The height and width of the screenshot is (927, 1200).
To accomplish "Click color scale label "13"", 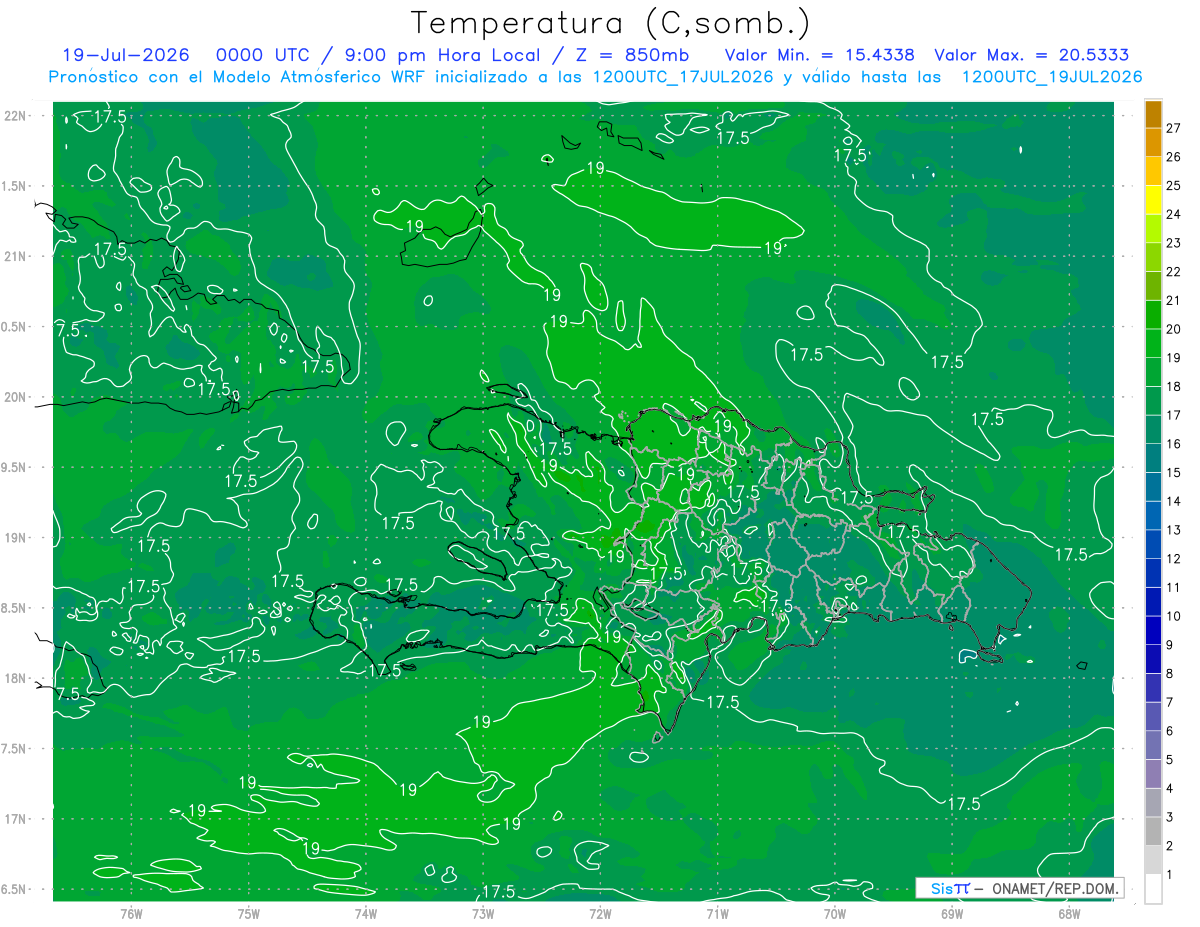I will tap(1173, 530).
